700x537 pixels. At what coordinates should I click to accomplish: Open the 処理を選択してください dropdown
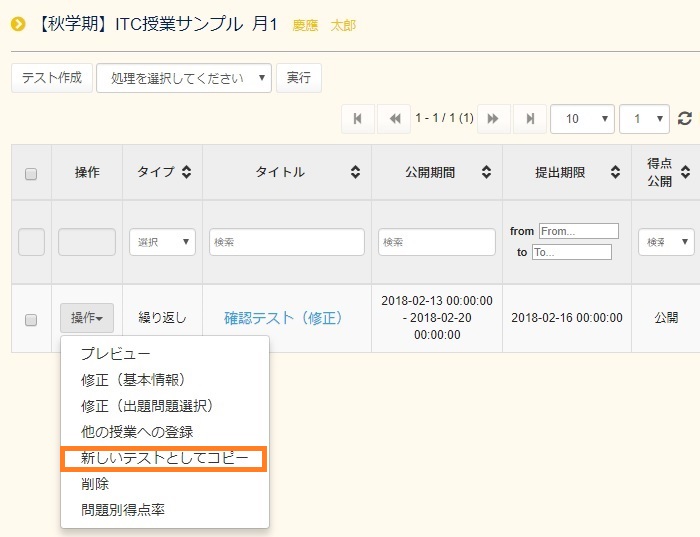[184, 78]
